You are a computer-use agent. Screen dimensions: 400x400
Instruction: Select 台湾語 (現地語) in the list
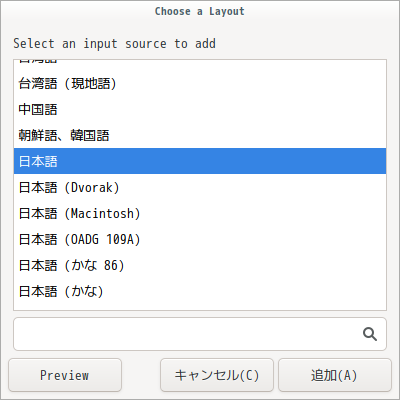(200, 83)
